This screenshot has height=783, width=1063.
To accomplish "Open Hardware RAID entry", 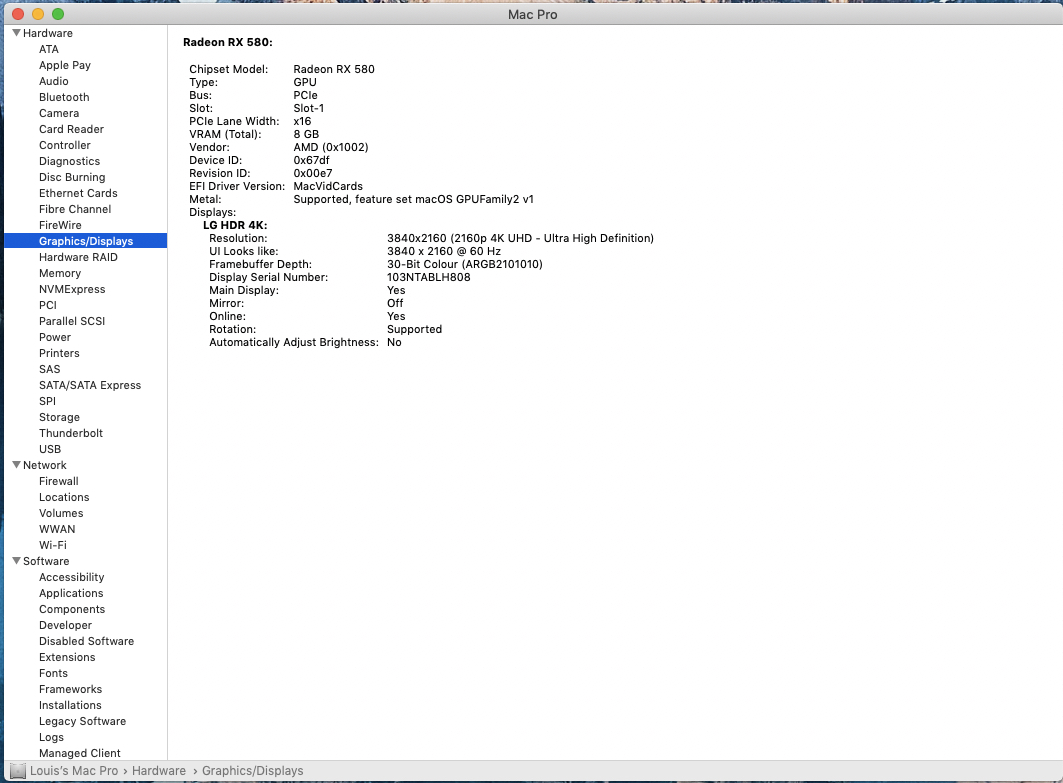I will [78, 257].
